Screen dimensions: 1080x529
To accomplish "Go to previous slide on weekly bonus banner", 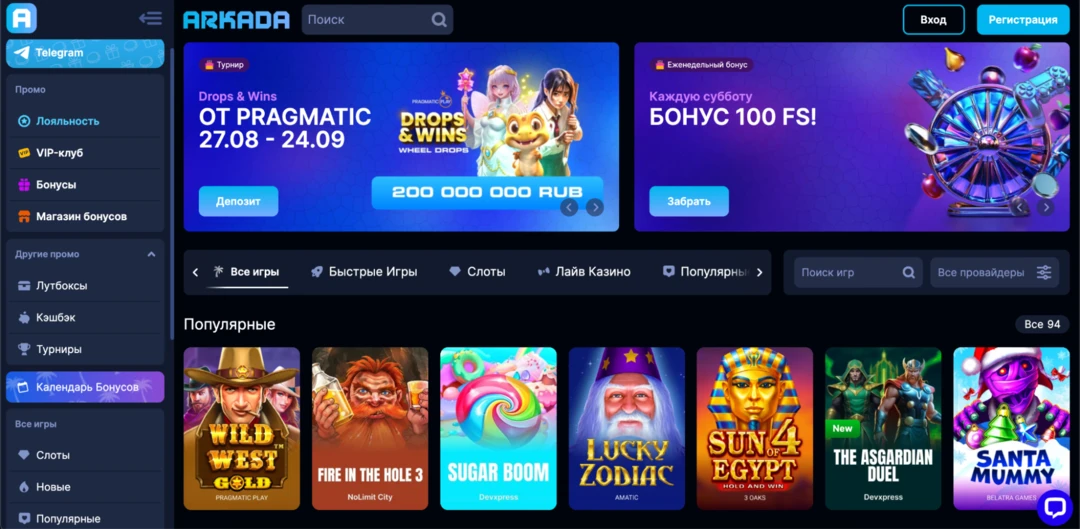I will pyautogui.click(x=1020, y=207).
